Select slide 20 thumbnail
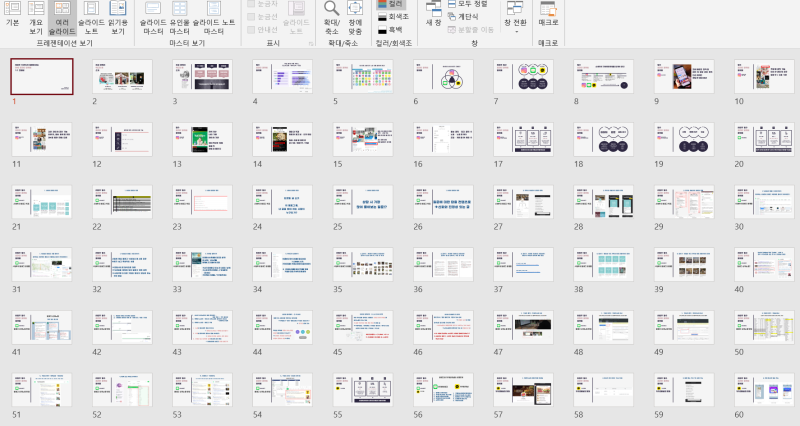This screenshot has height=426, width=800. [764, 139]
